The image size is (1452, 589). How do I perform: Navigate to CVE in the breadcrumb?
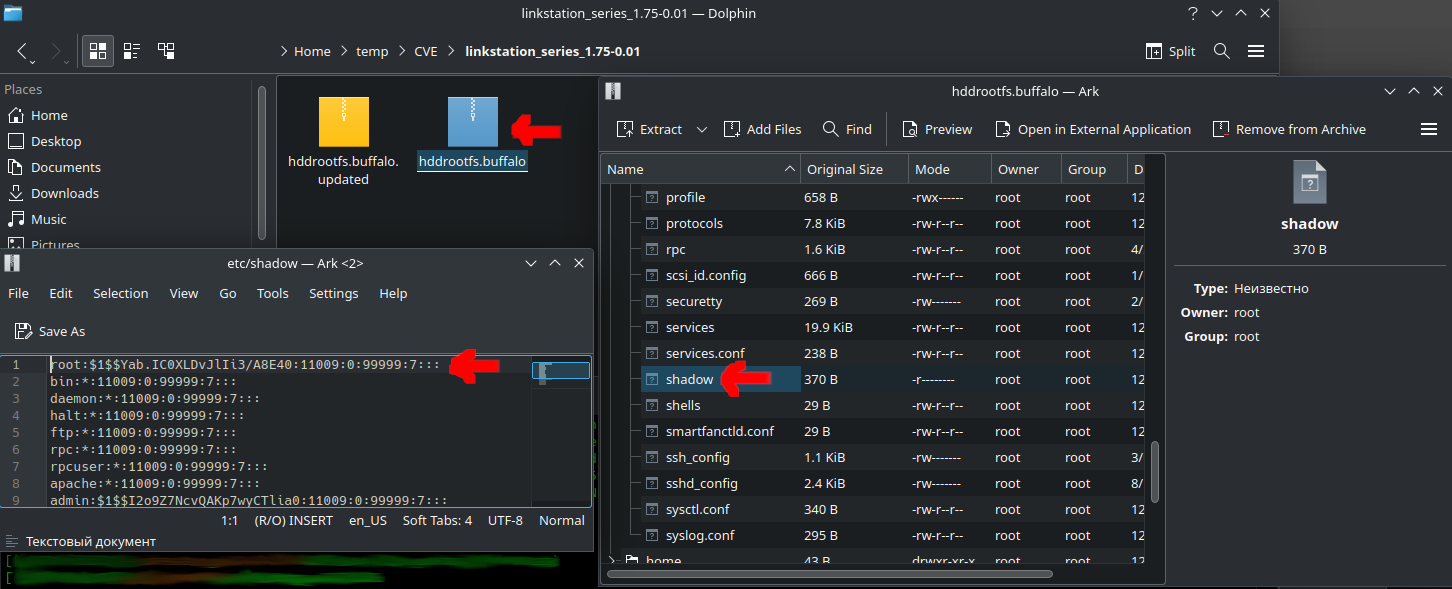426,51
